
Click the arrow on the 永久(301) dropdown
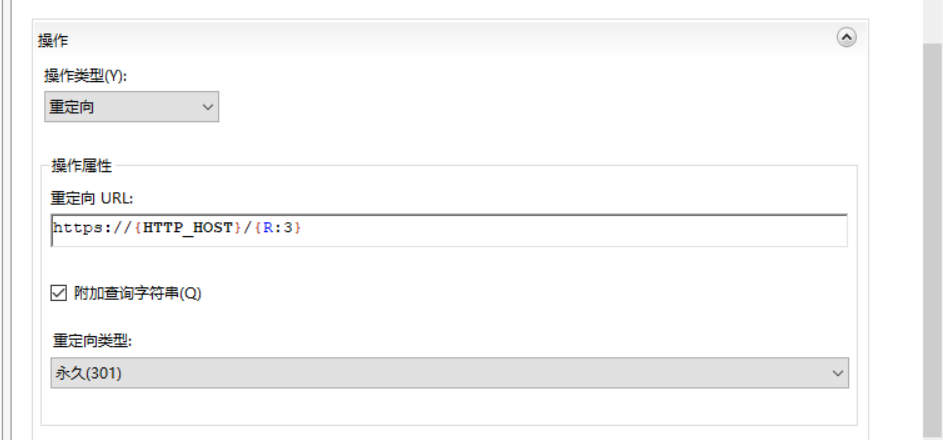pyautogui.click(x=837, y=373)
